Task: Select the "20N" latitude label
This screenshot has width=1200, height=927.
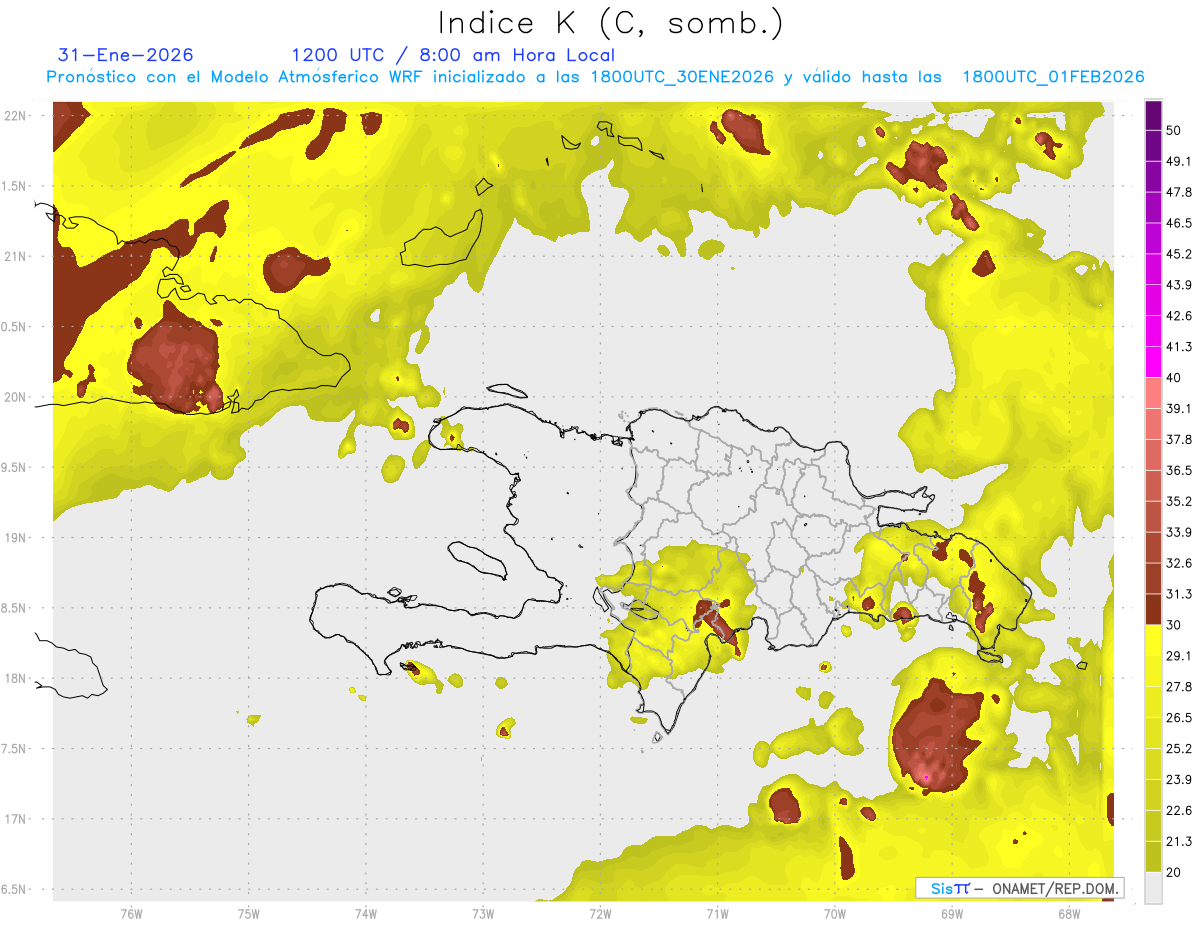Action: 15,397
